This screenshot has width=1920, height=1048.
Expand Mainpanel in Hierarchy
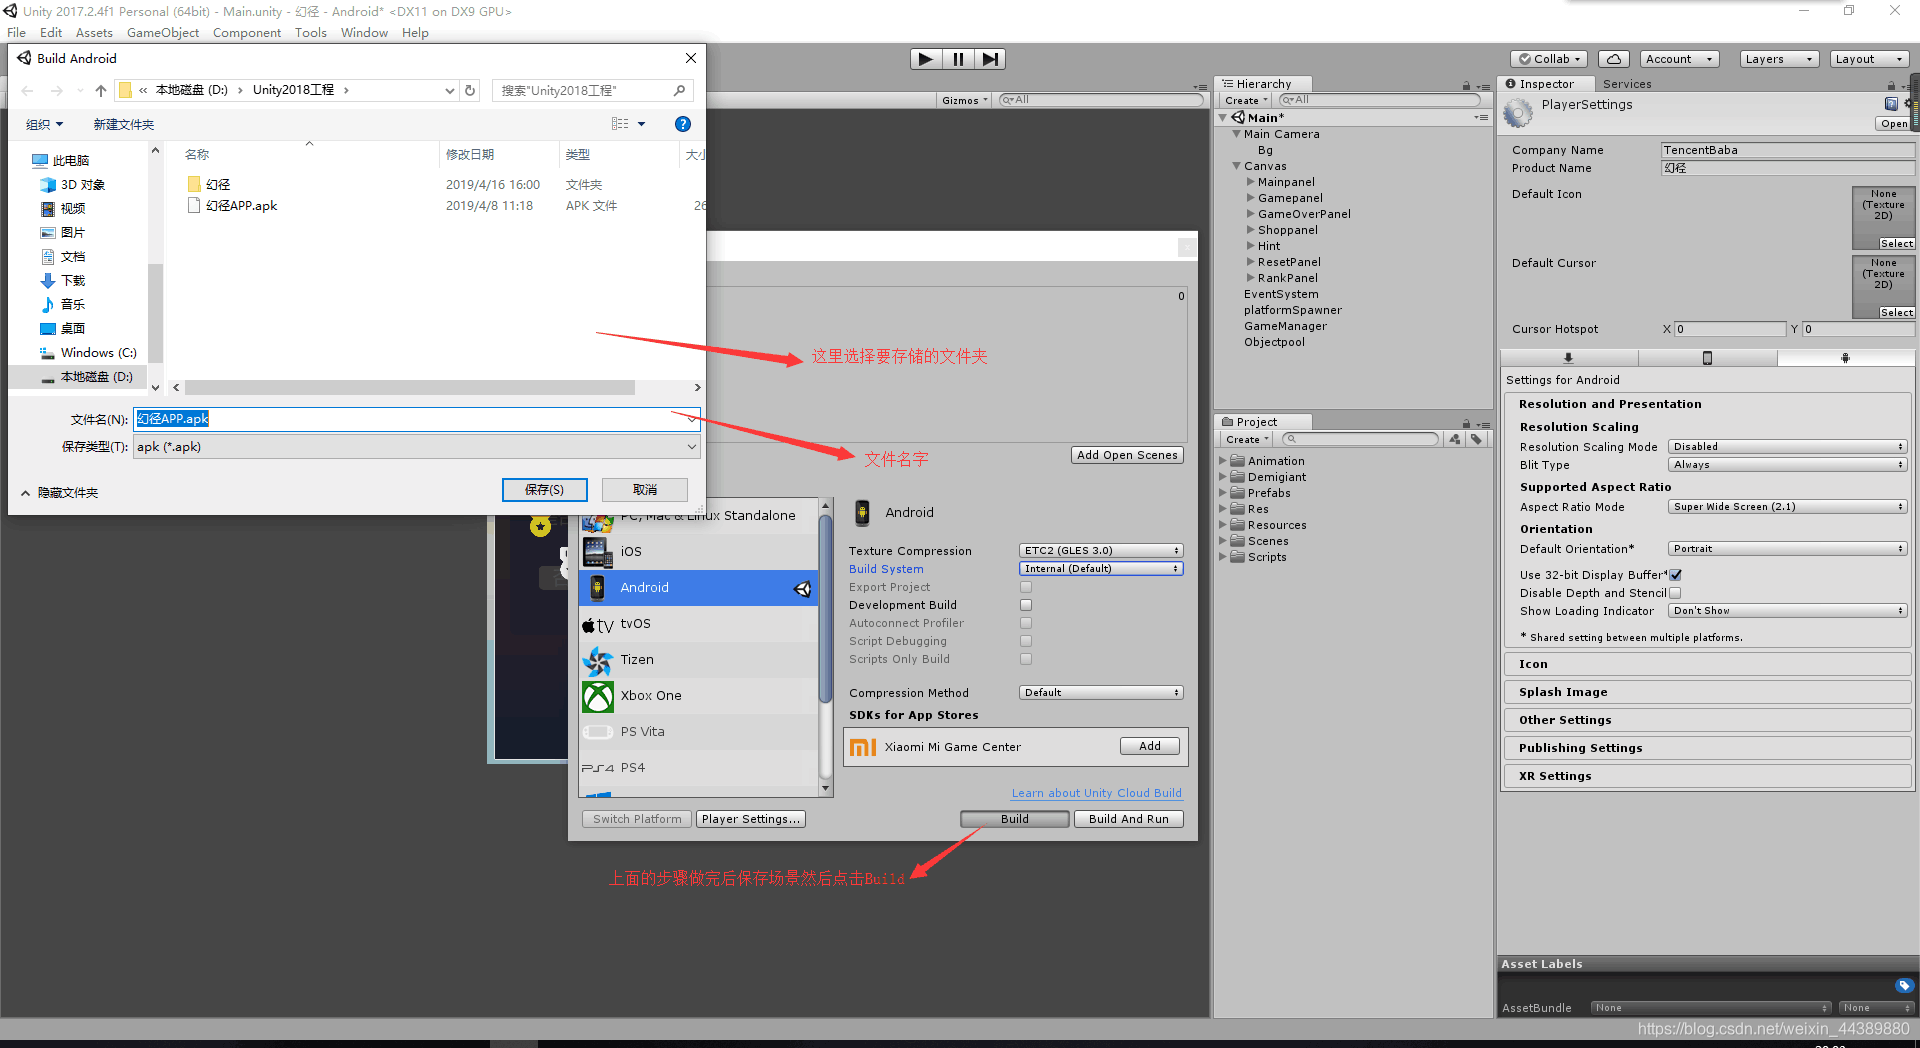click(x=1251, y=182)
